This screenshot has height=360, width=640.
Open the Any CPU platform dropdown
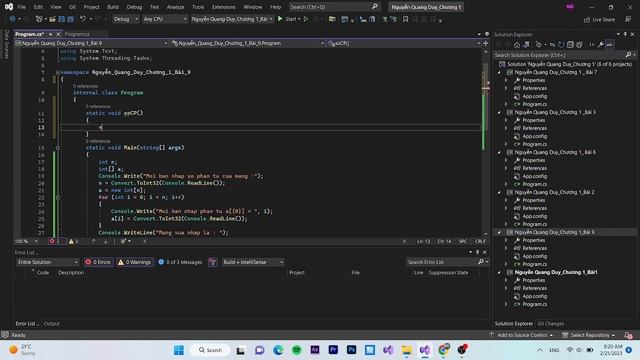point(164,19)
